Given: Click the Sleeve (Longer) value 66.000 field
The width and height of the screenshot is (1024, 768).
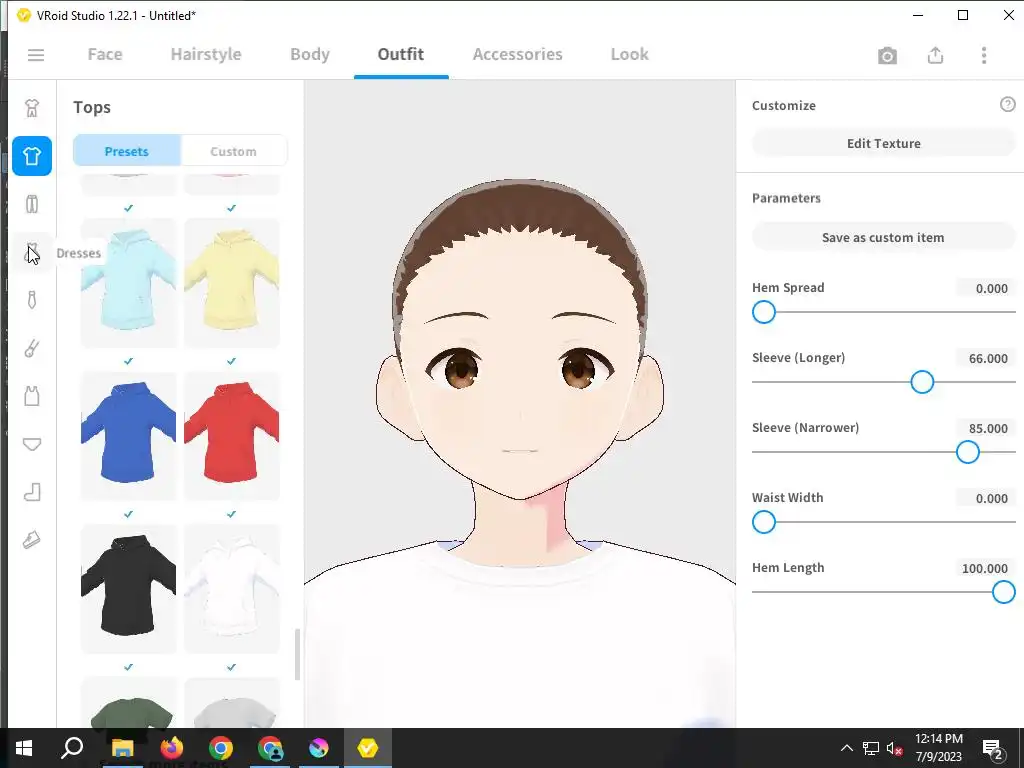Looking at the screenshot, I should pos(986,358).
